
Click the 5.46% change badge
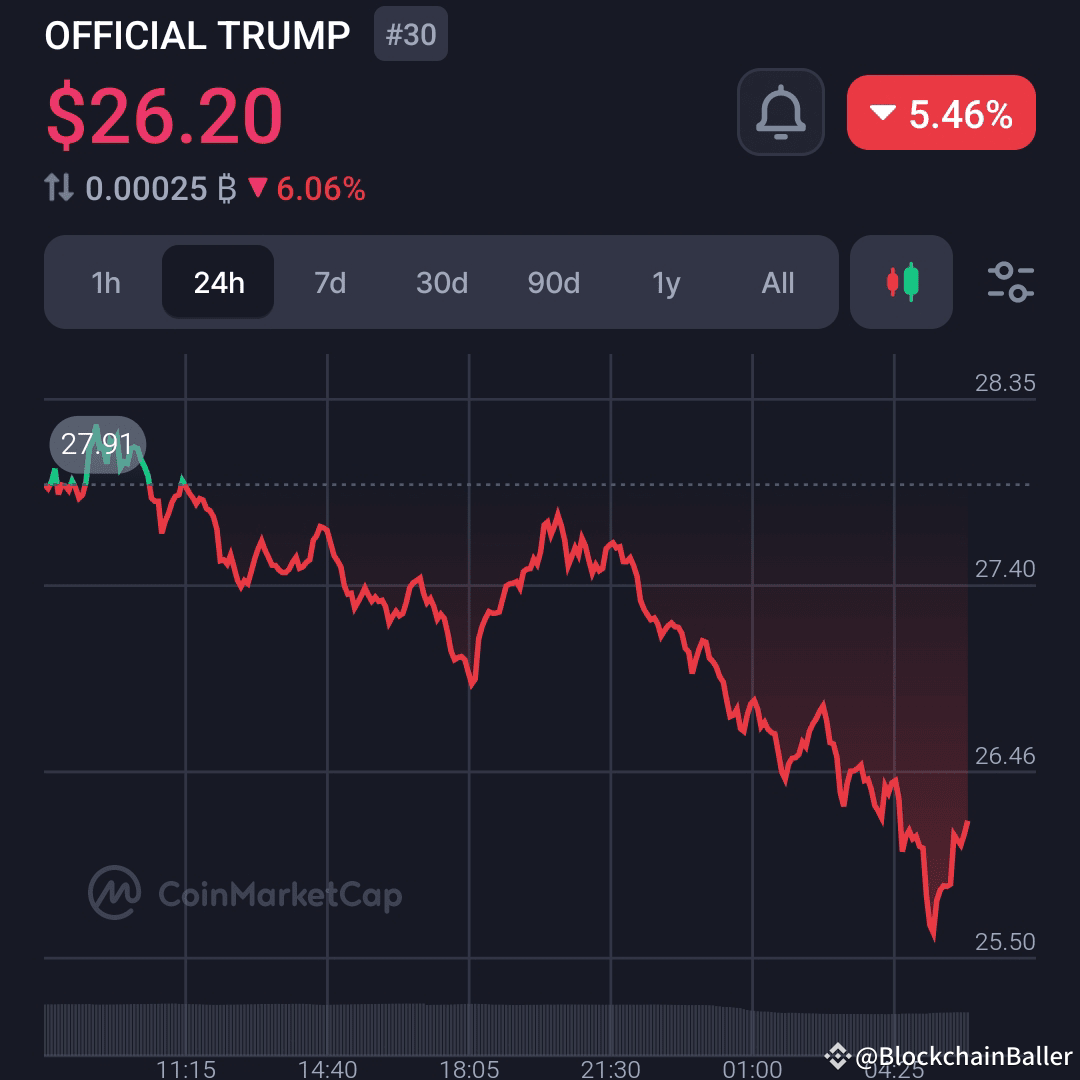point(940,113)
